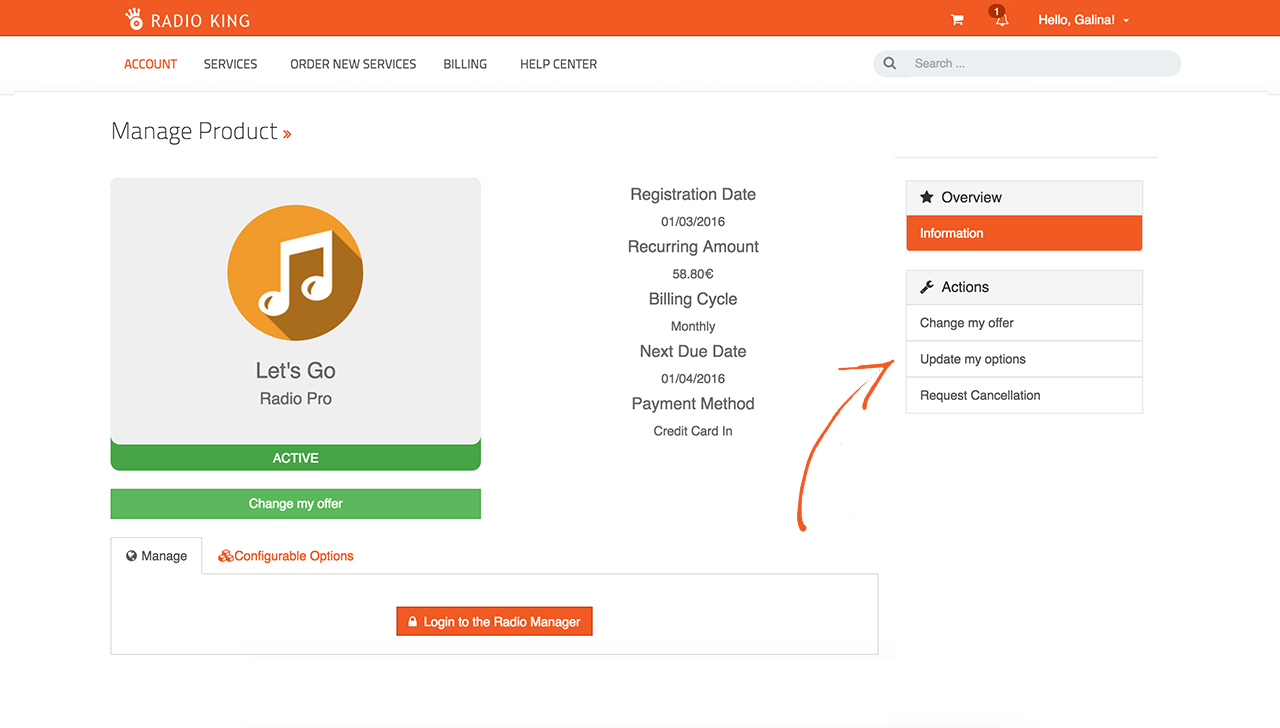
Task: Select Information in the Overview panel
Action: pyautogui.click(x=1024, y=233)
